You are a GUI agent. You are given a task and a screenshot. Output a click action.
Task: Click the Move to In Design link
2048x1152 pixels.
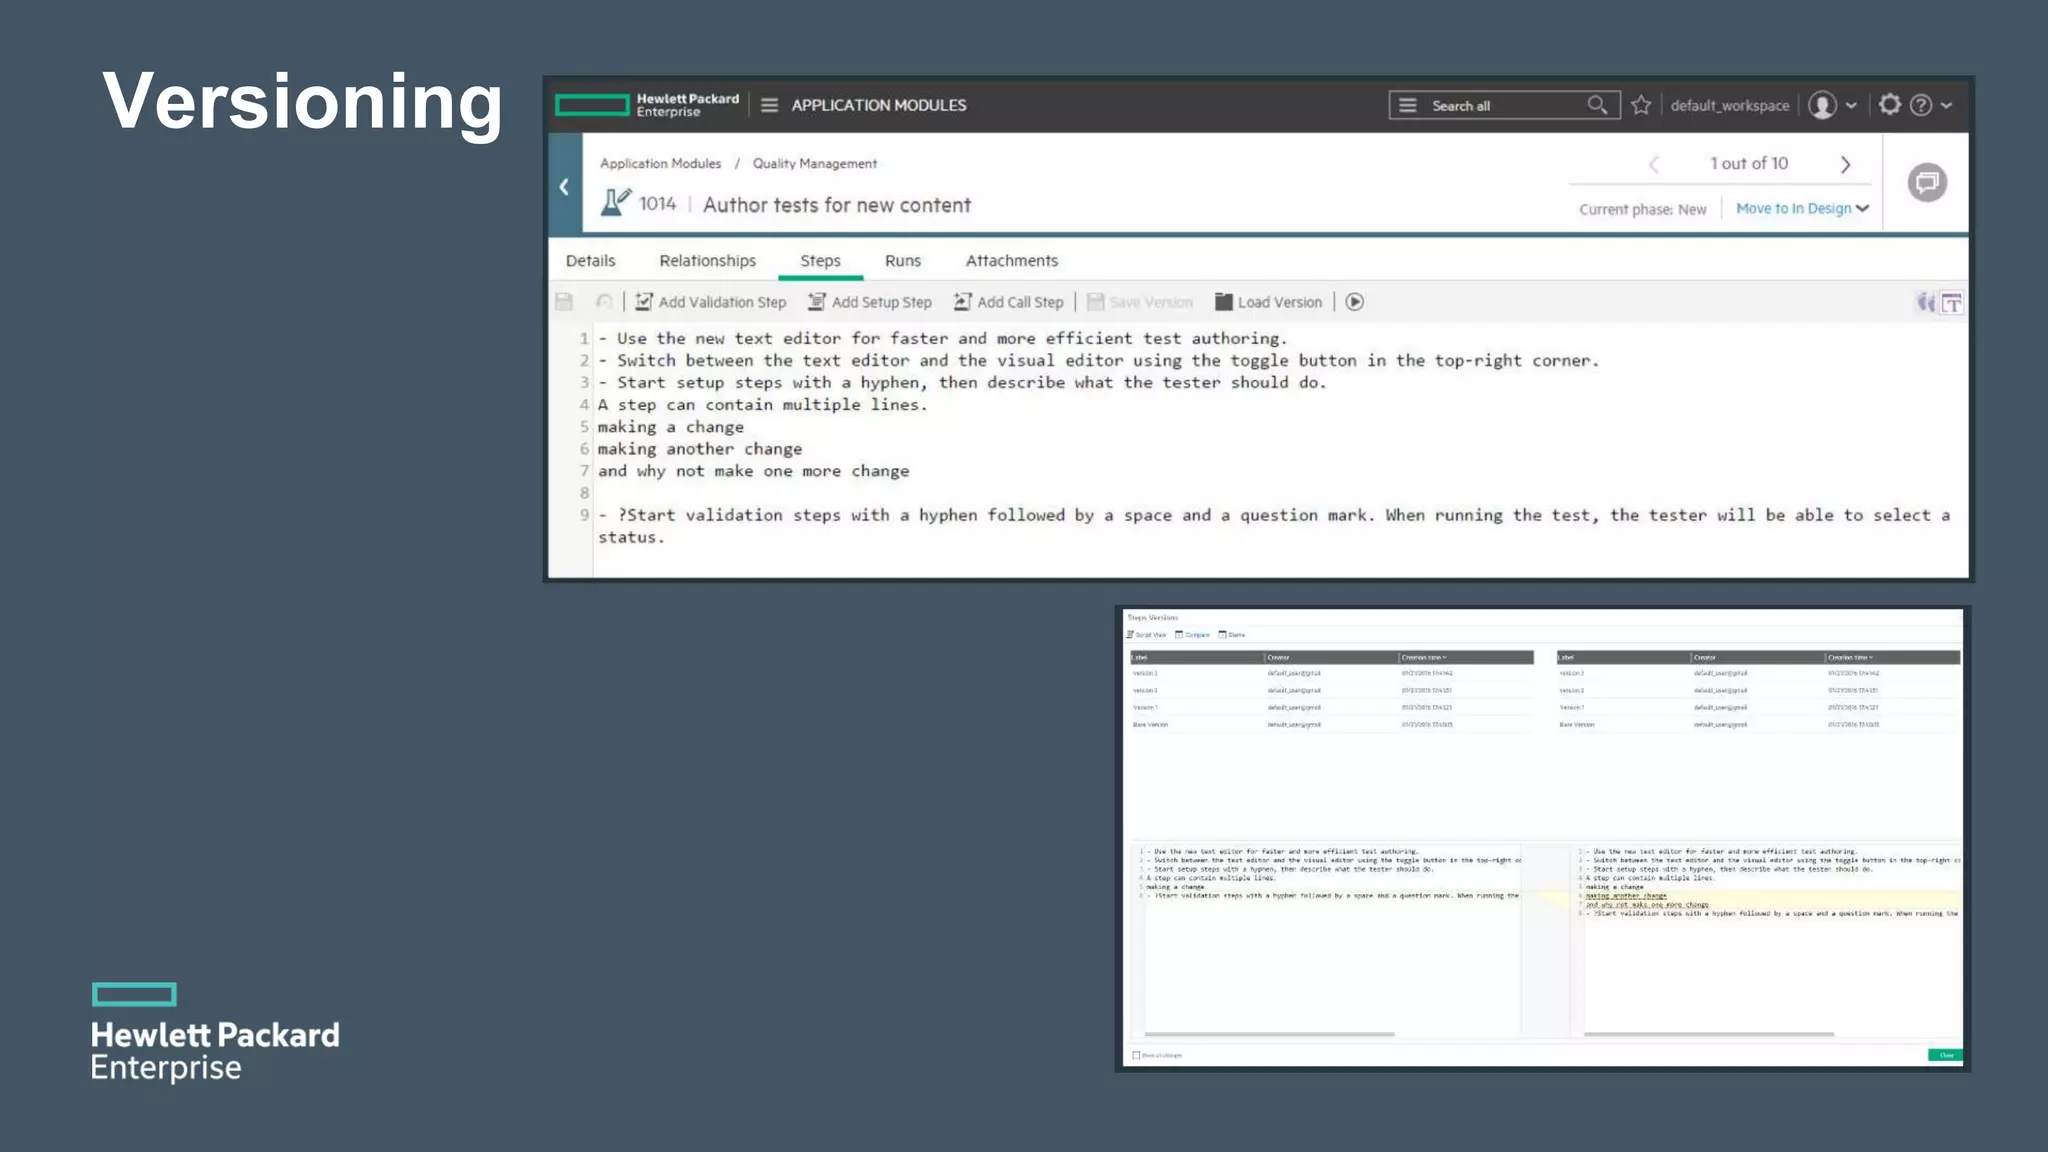[x=1793, y=208]
